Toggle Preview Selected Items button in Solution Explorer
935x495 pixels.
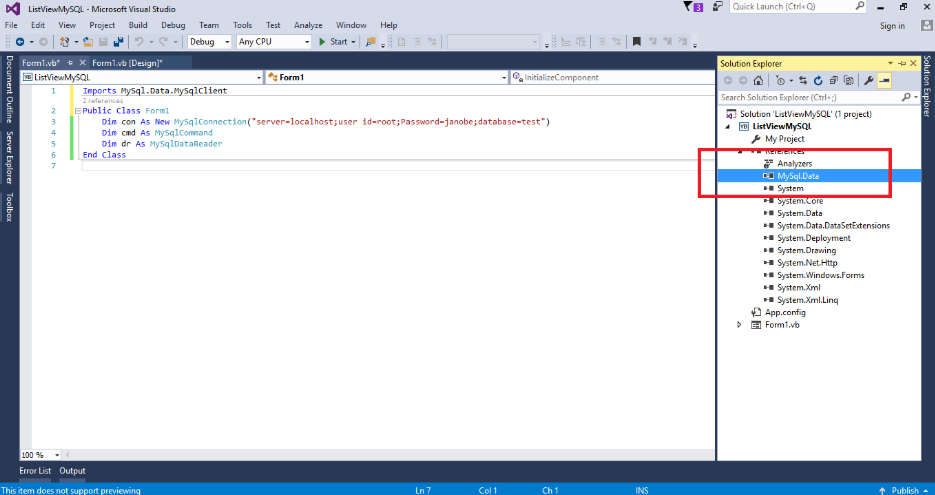(x=884, y=81)
